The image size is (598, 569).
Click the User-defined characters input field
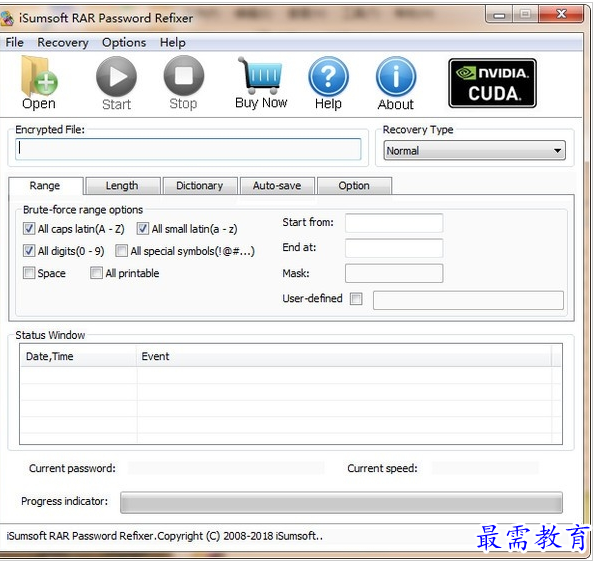(468, 300)
